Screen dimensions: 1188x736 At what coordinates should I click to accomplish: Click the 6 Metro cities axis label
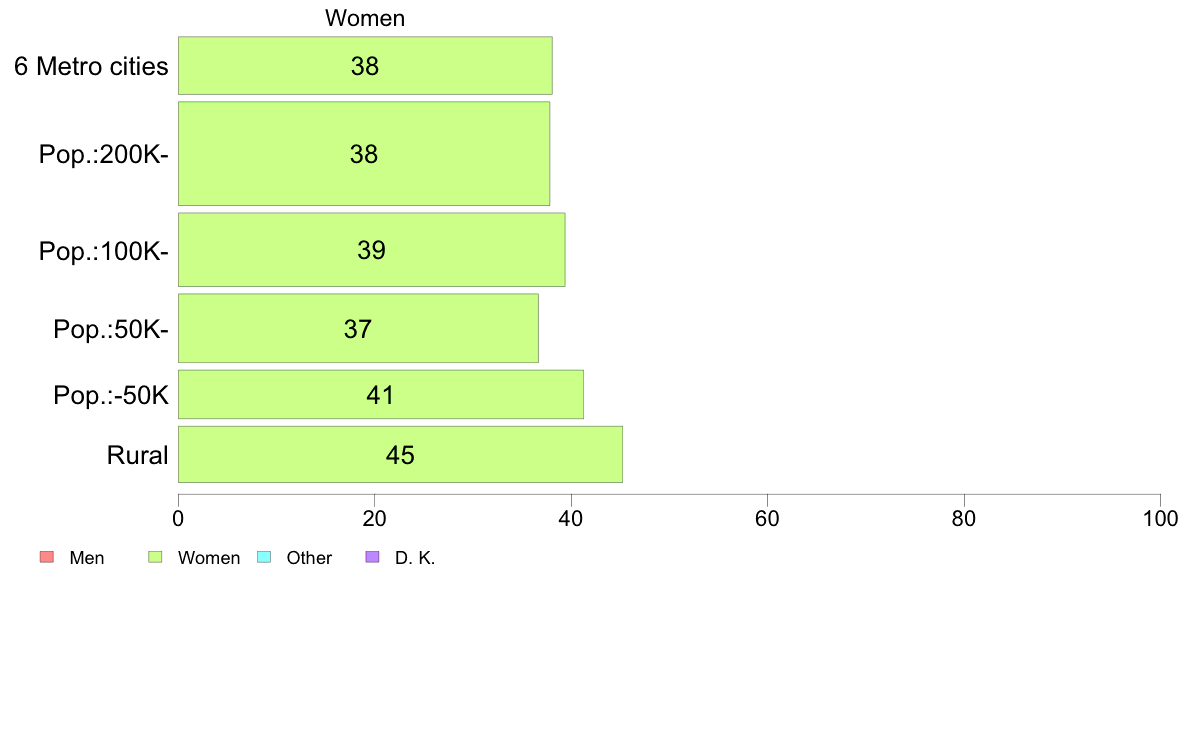91,67
